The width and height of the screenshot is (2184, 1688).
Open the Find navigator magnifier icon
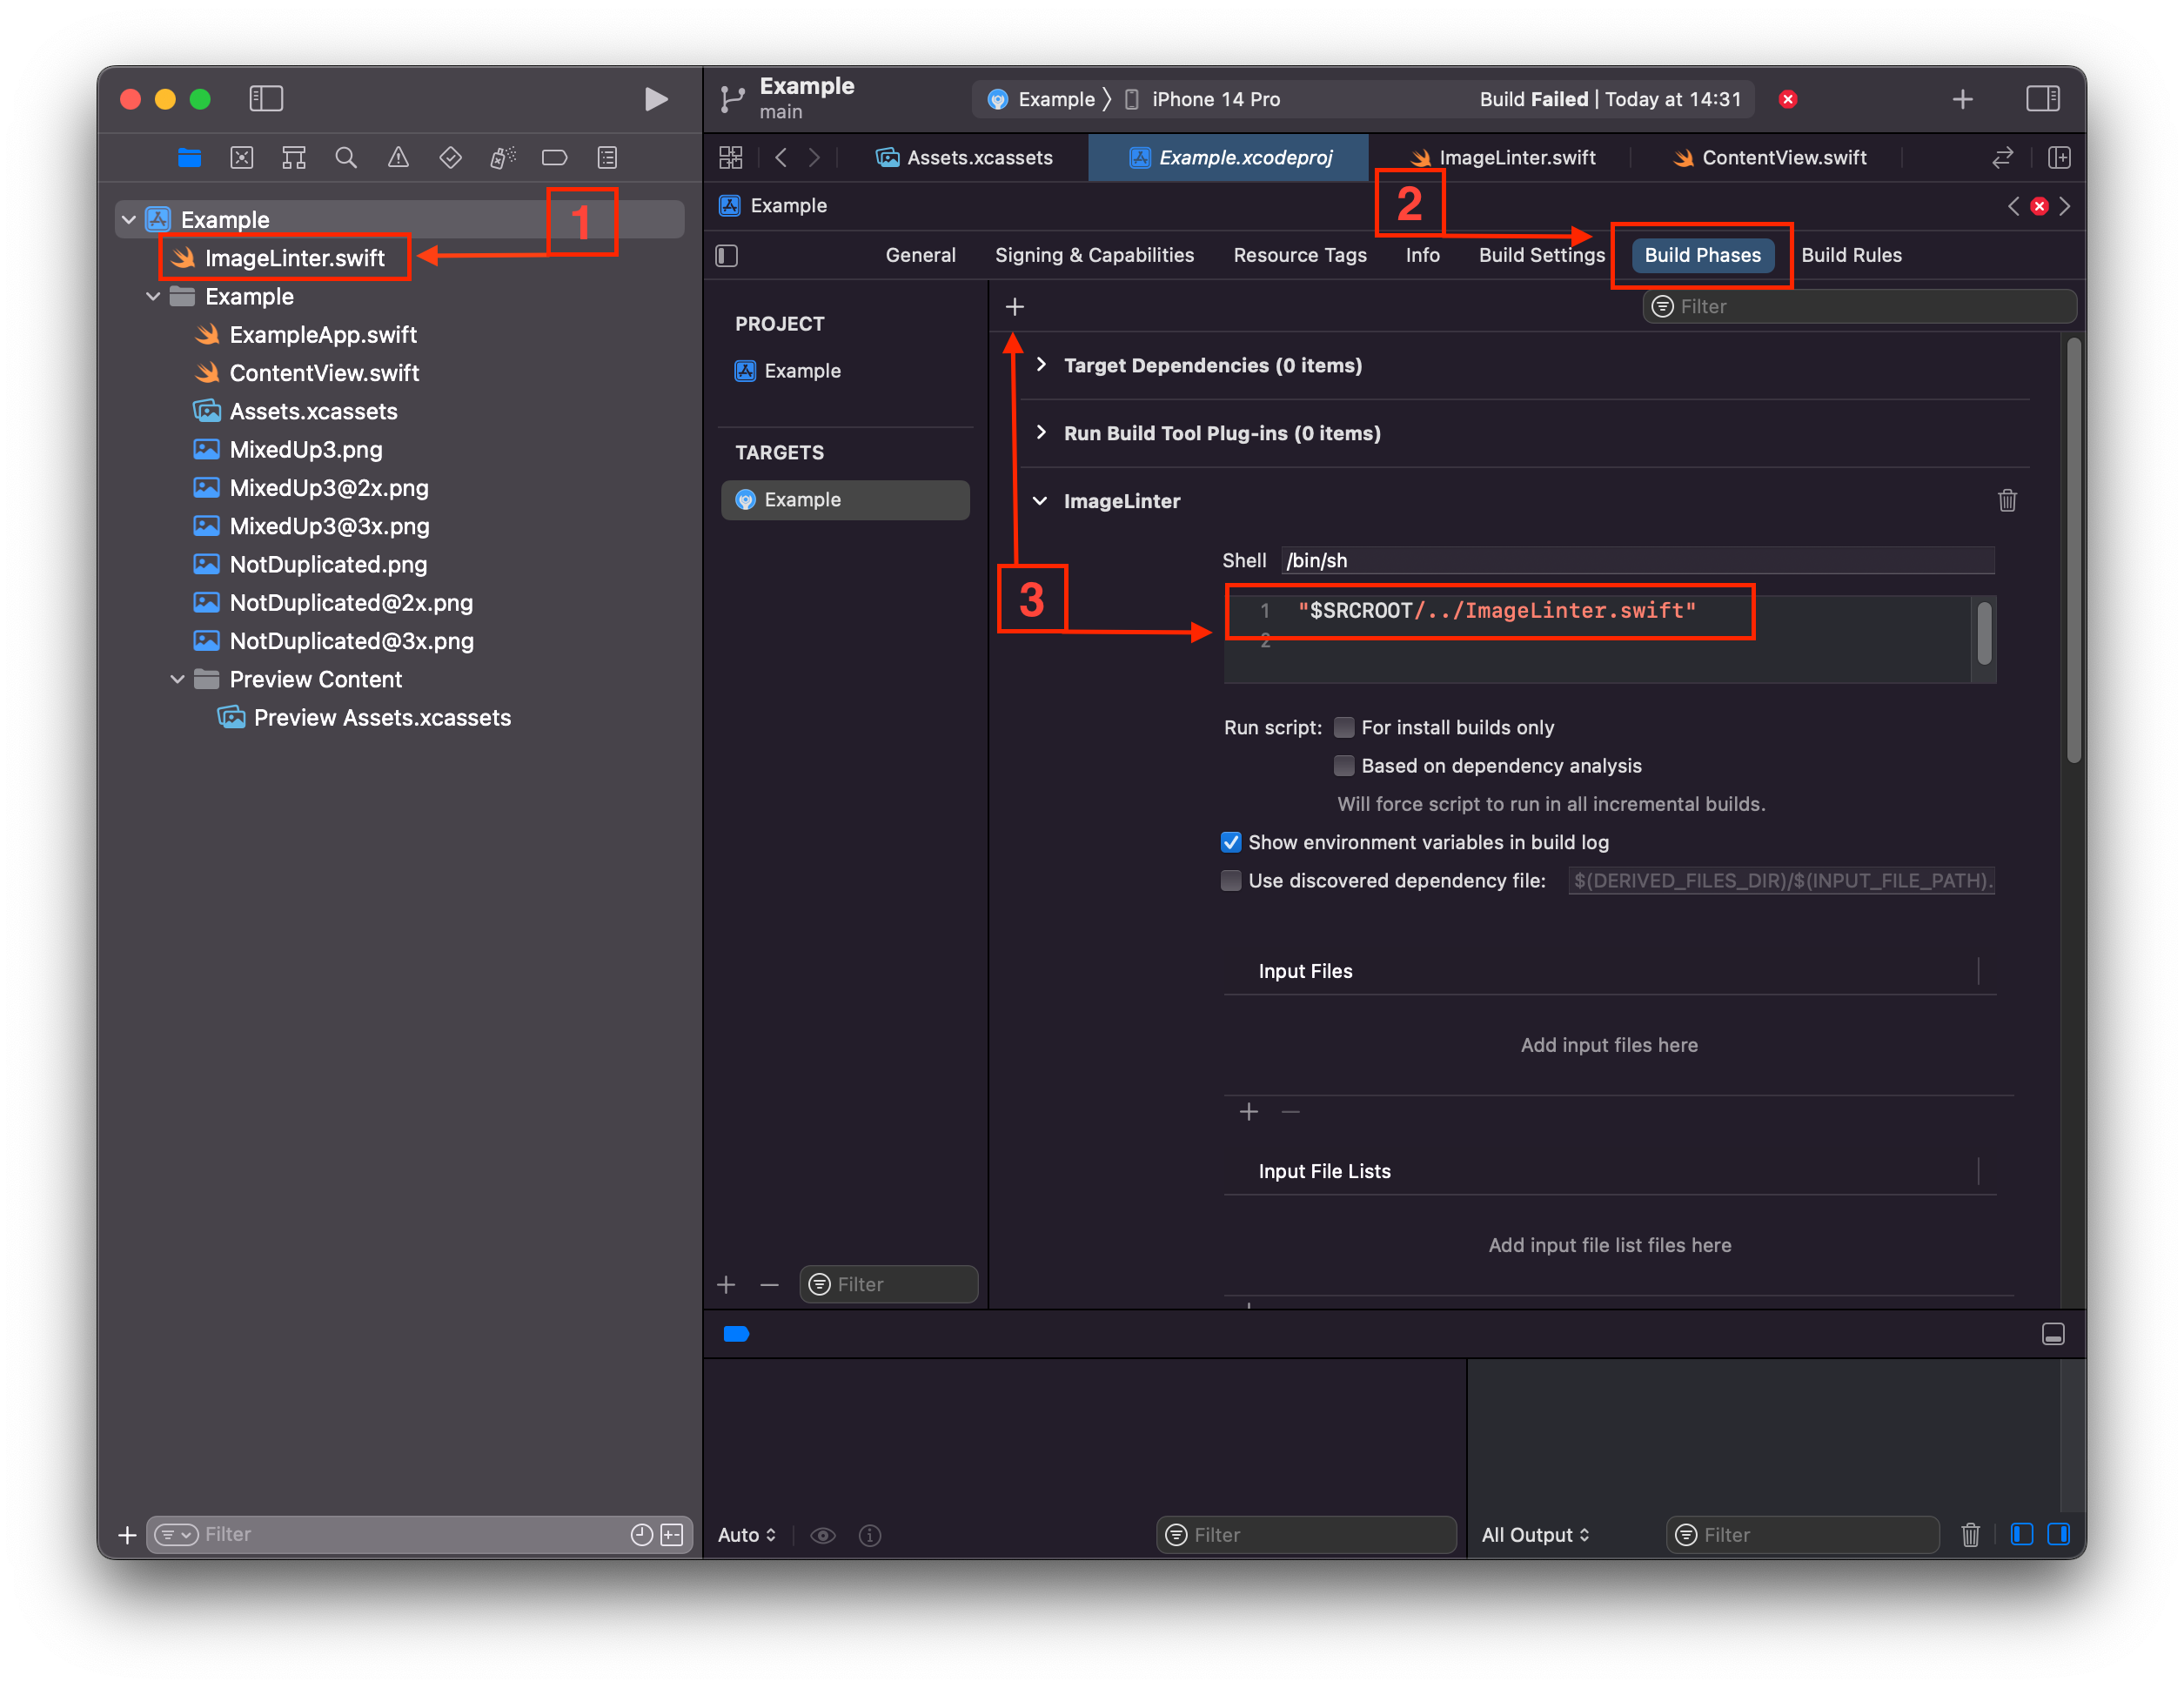point(346,157)
